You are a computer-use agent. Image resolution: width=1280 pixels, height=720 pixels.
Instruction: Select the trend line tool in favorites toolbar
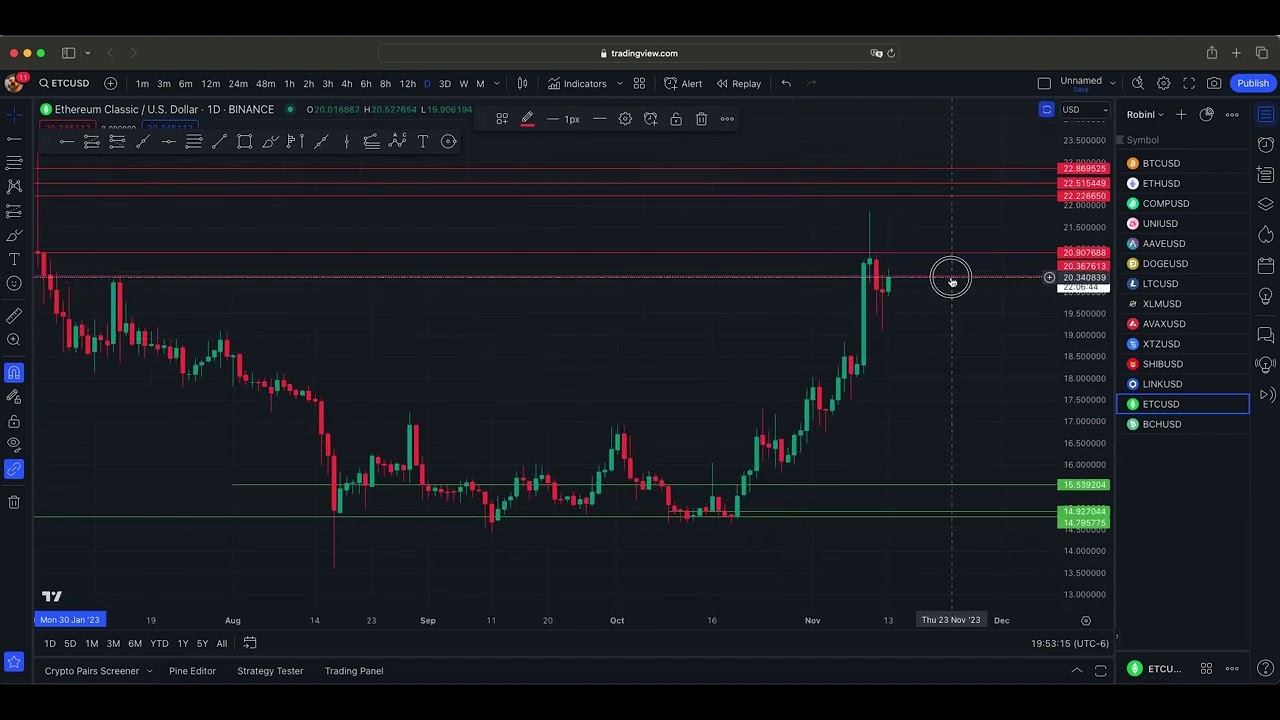coord(219,142)
